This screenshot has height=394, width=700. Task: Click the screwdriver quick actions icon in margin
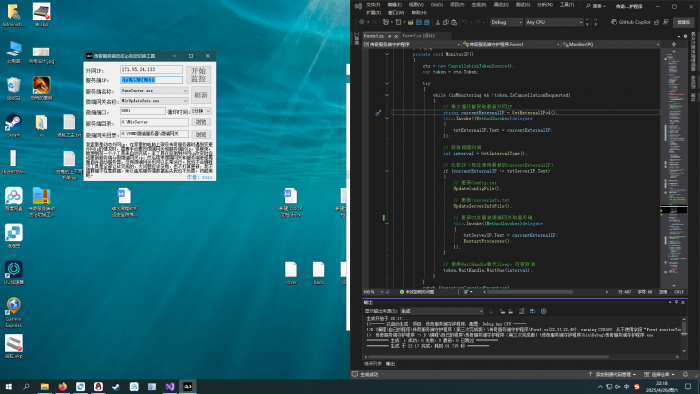click(x=378, y=113)
